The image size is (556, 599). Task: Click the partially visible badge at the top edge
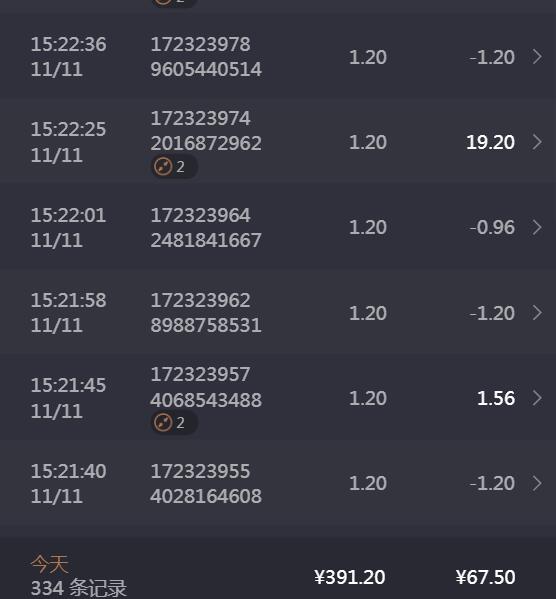[x=174, y=3]
